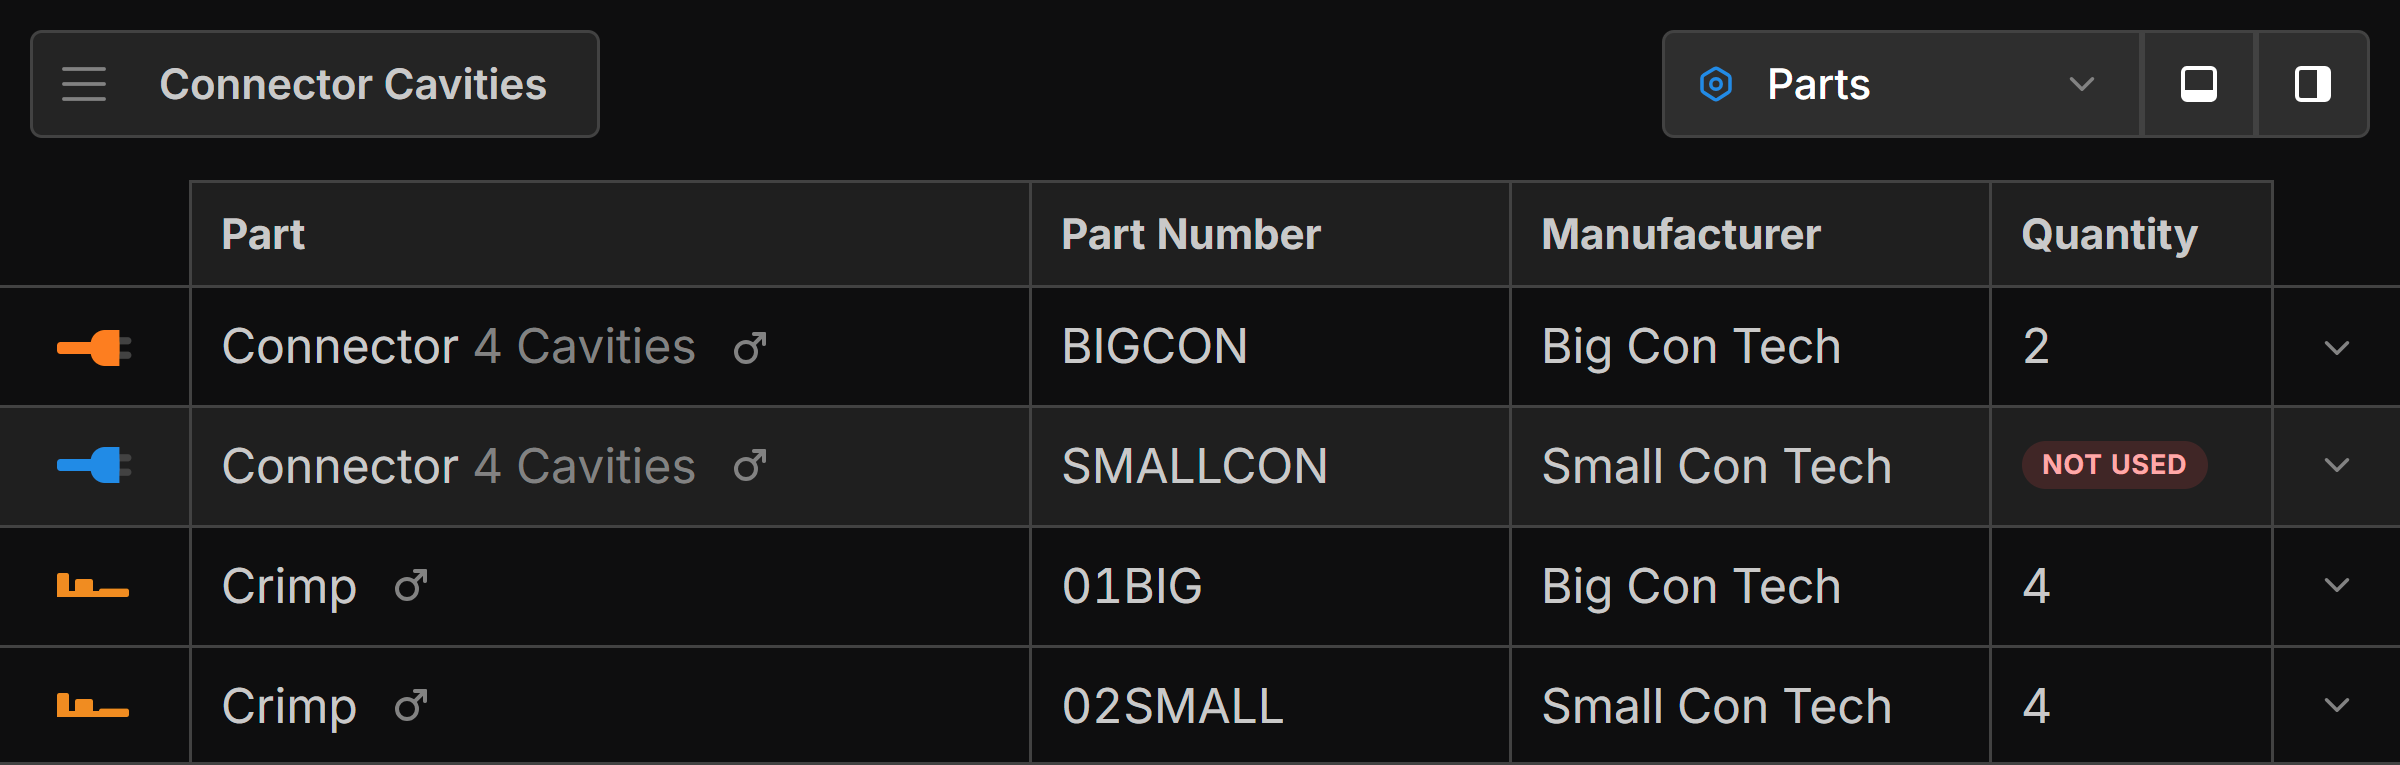Viewport: 2400px width, 765px height.
Task: Expand the 02SMALL crimp row
Action: tap(2336, 706)
